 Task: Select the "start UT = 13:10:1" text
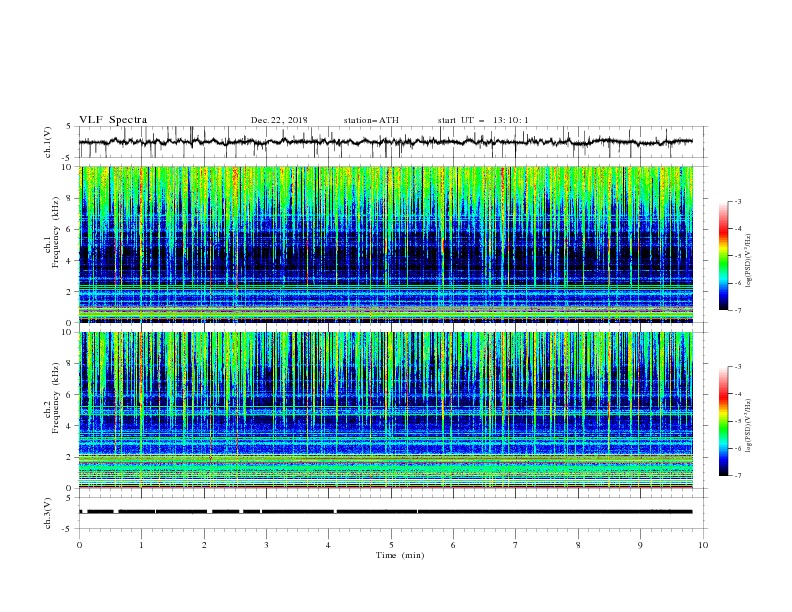coord(483,120)
